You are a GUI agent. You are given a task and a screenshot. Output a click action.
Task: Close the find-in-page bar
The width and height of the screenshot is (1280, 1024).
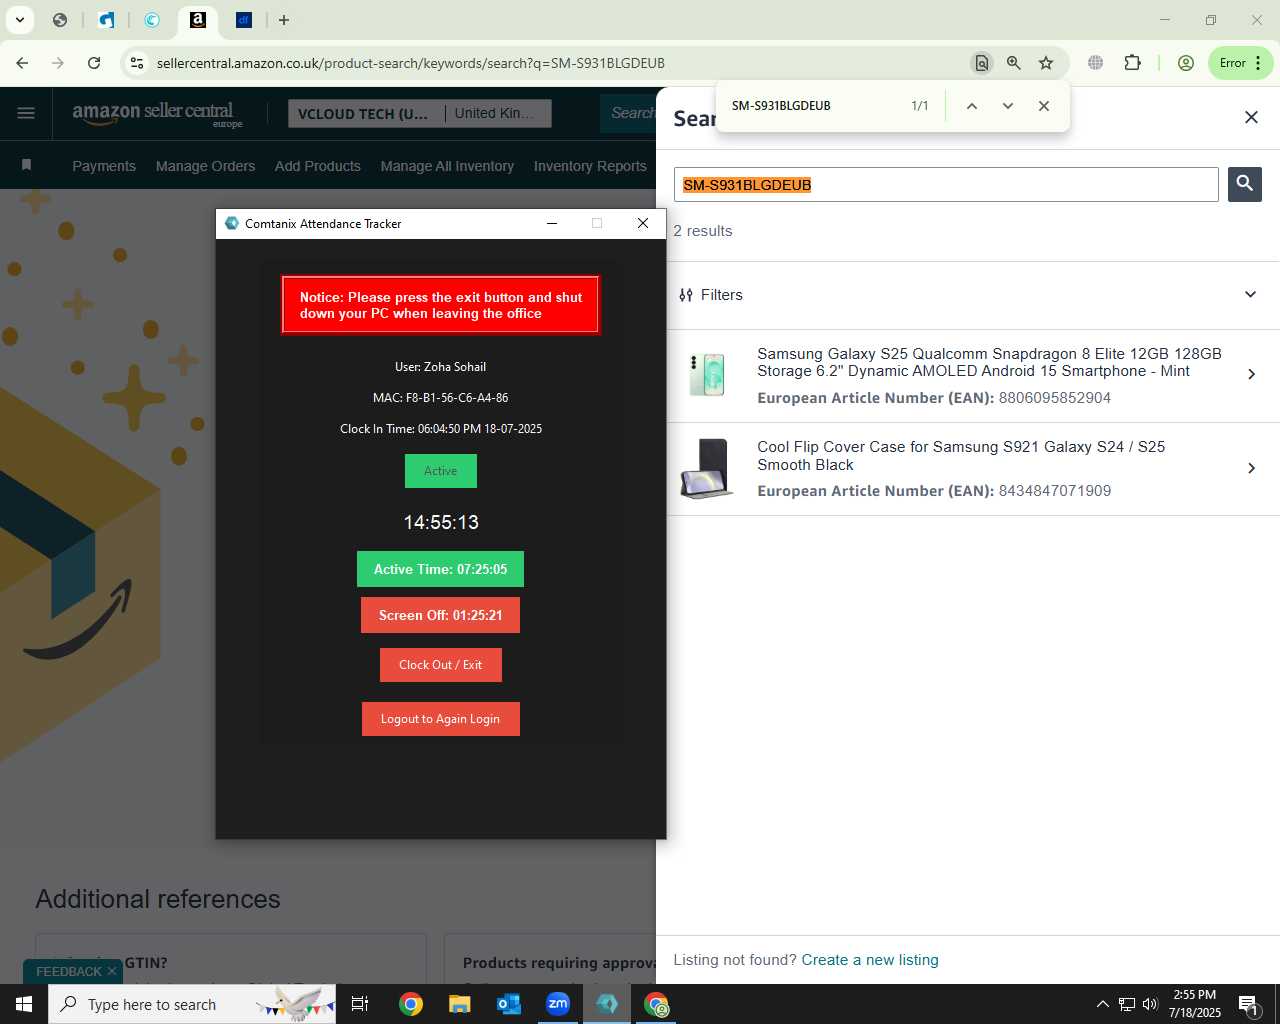coord(1044,106)
